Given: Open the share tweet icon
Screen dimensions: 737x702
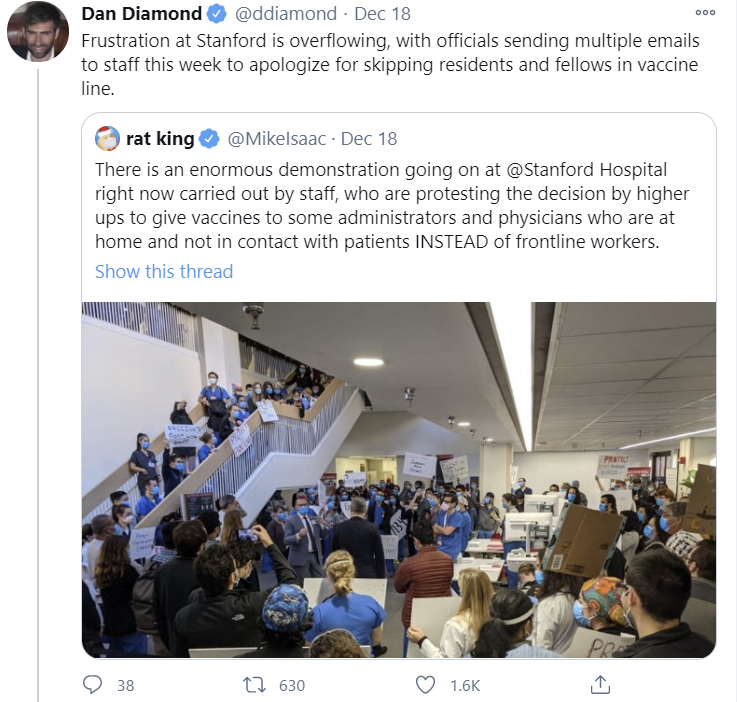Looking at the screenshot, I should 600,685.
